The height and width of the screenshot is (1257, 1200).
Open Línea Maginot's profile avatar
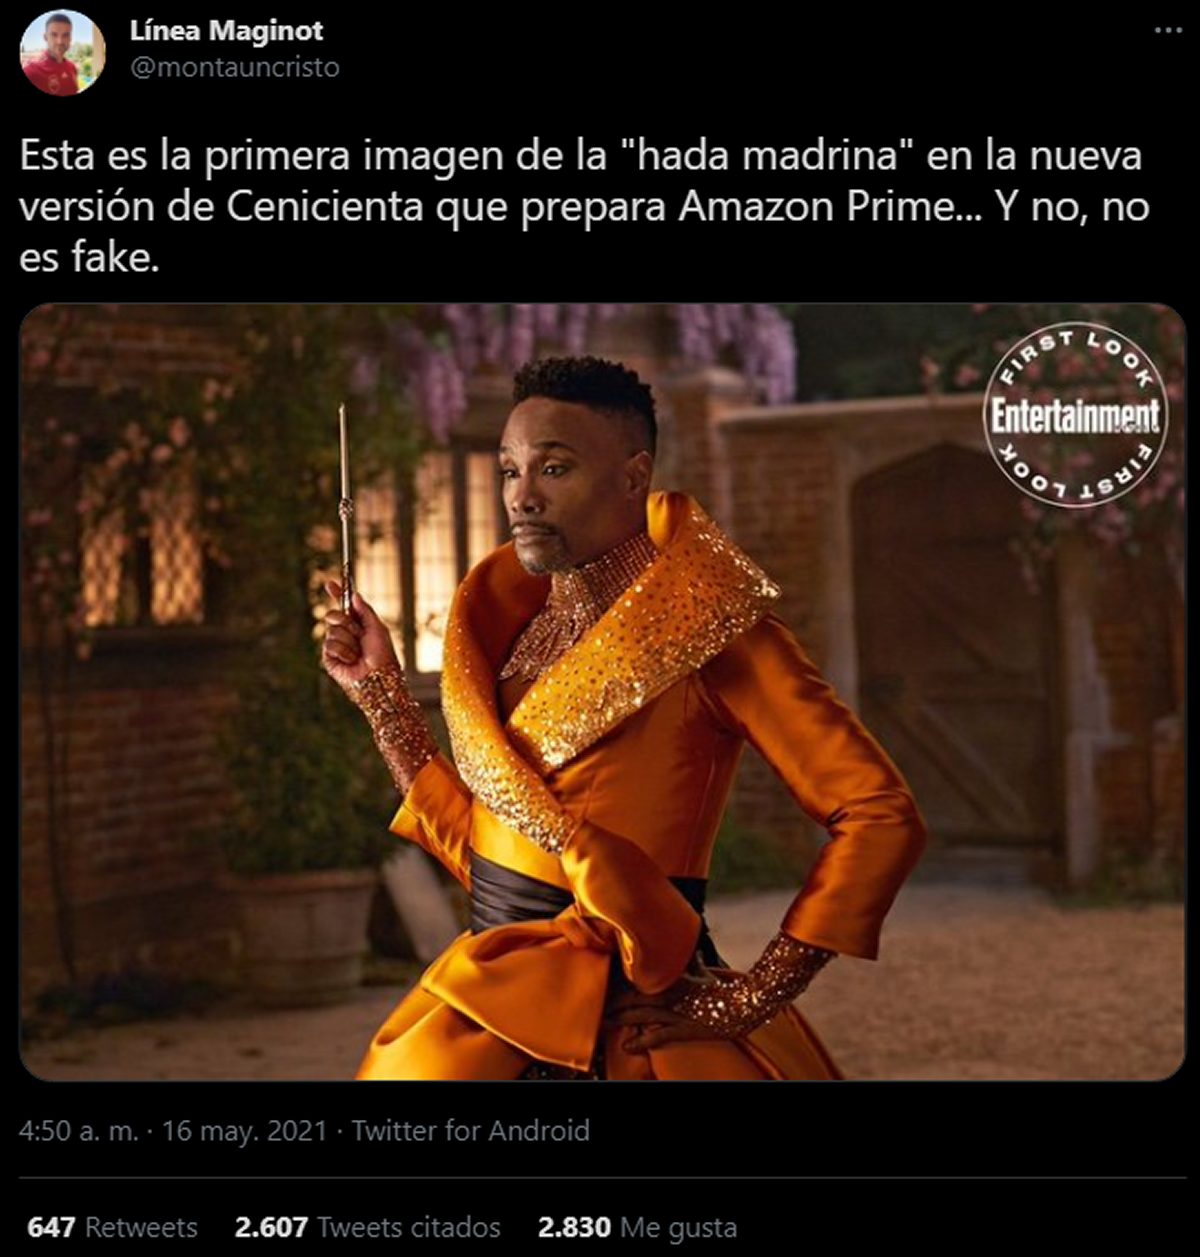click(62, 53)
